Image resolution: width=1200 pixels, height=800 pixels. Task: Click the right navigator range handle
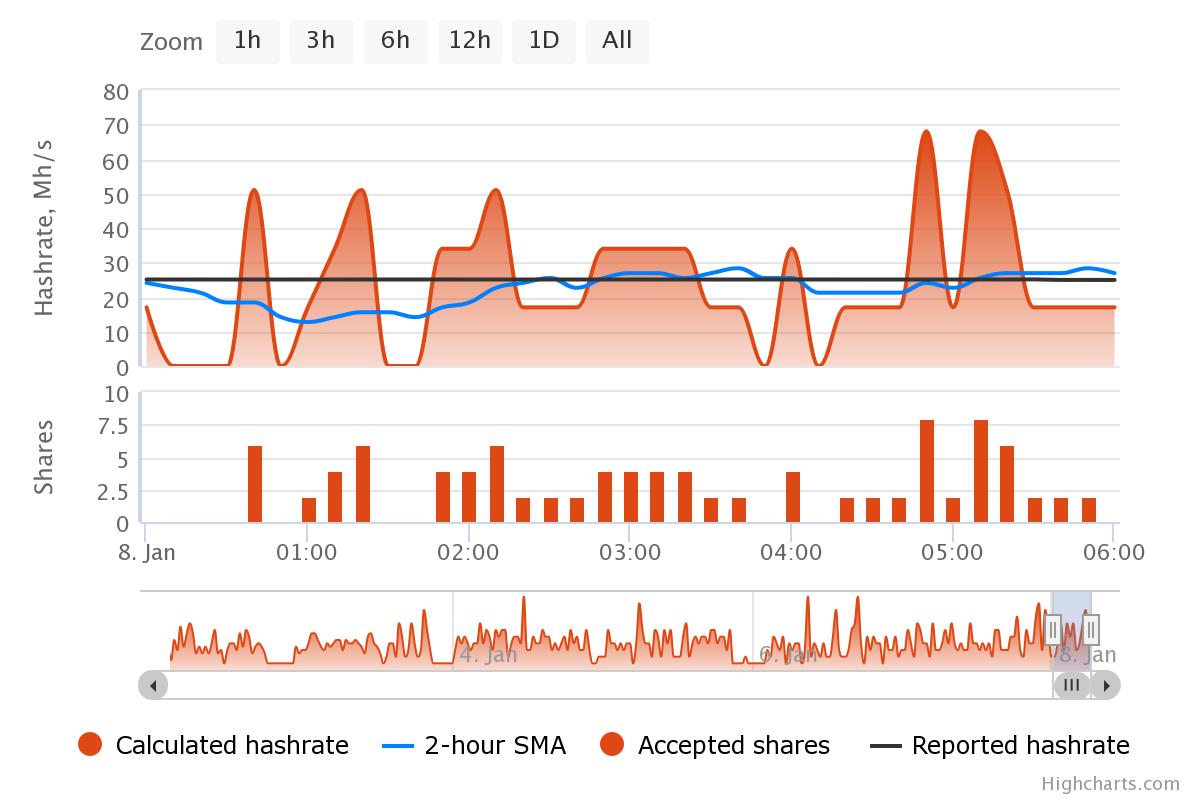(1091, 629)
